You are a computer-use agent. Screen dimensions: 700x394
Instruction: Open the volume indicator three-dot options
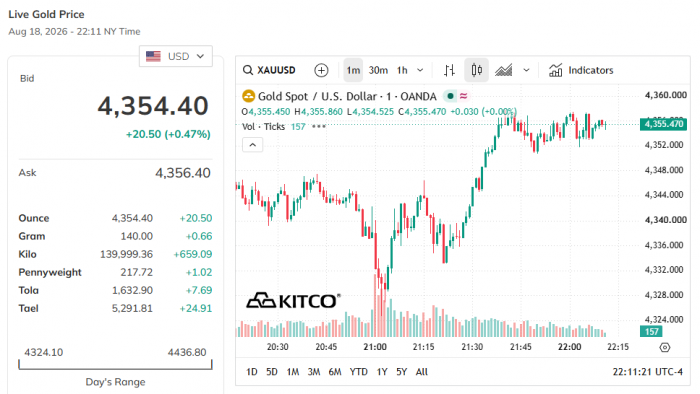[x=319, y=127]
